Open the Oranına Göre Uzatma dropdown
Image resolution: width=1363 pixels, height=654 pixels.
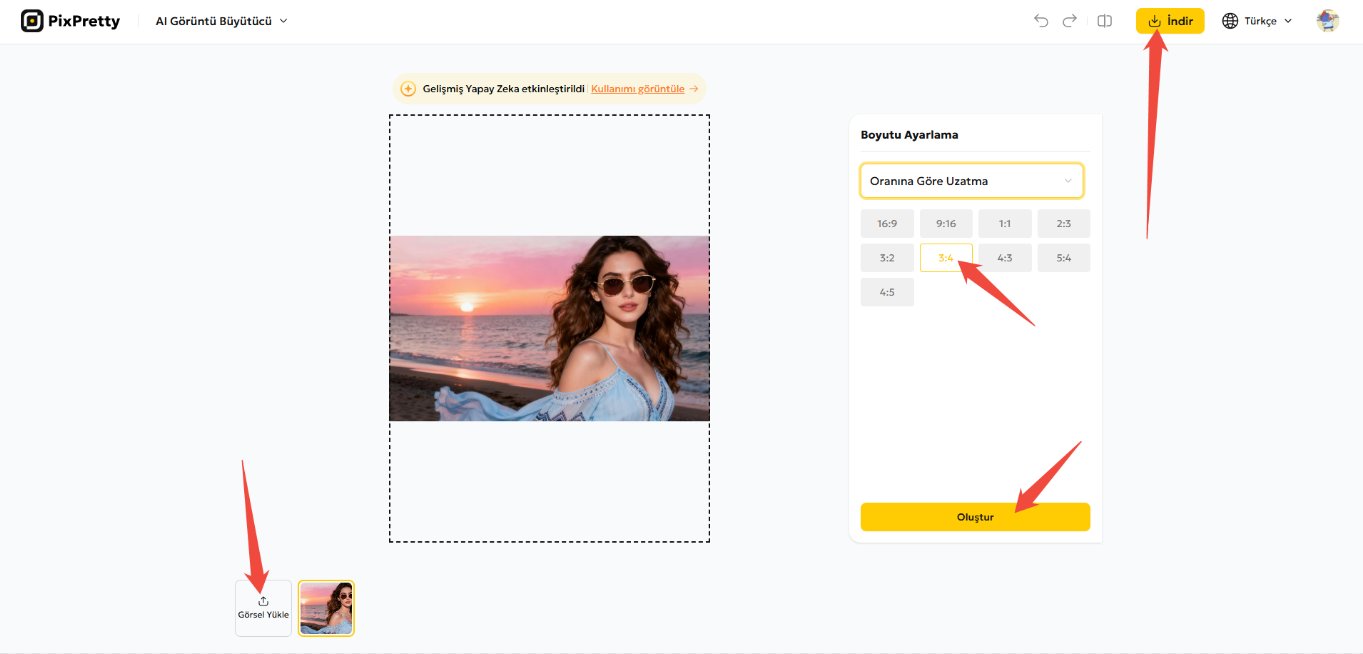tap(971, 180)
